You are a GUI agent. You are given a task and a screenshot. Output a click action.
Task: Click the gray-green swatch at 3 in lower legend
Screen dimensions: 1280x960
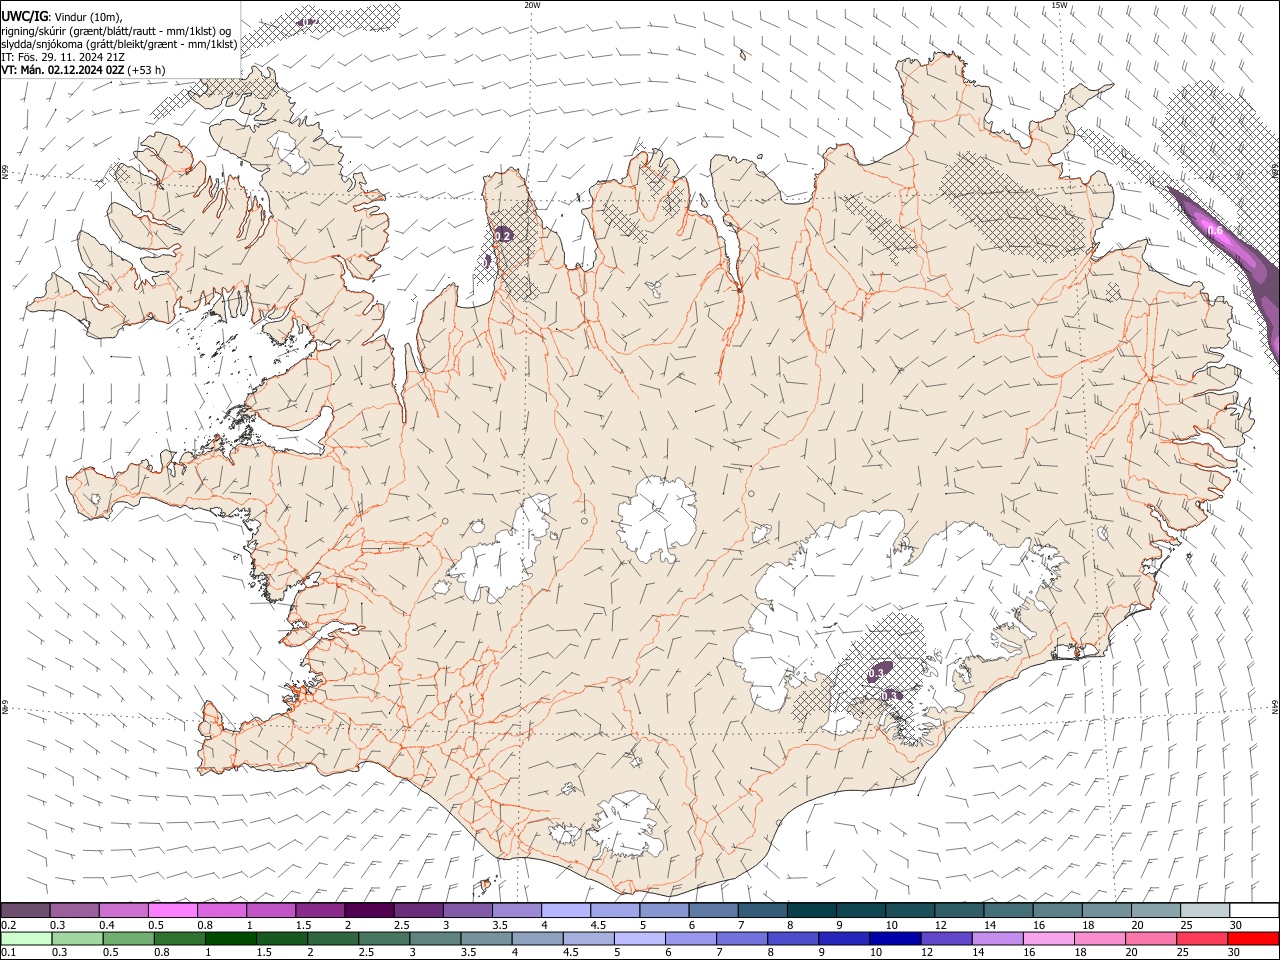click(x=435, y=938)
